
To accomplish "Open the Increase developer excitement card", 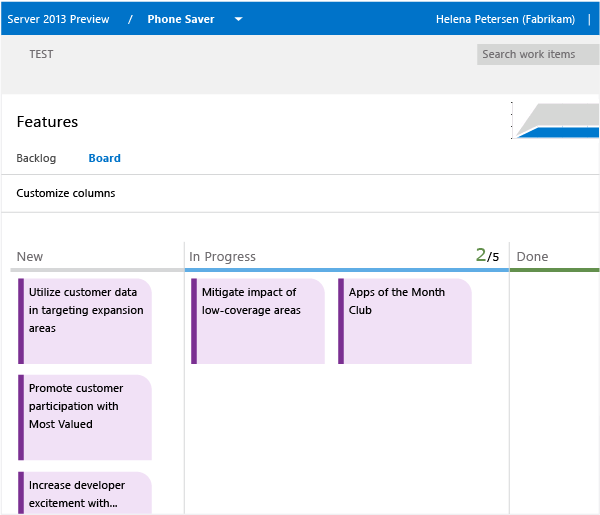I will (86, 493).
